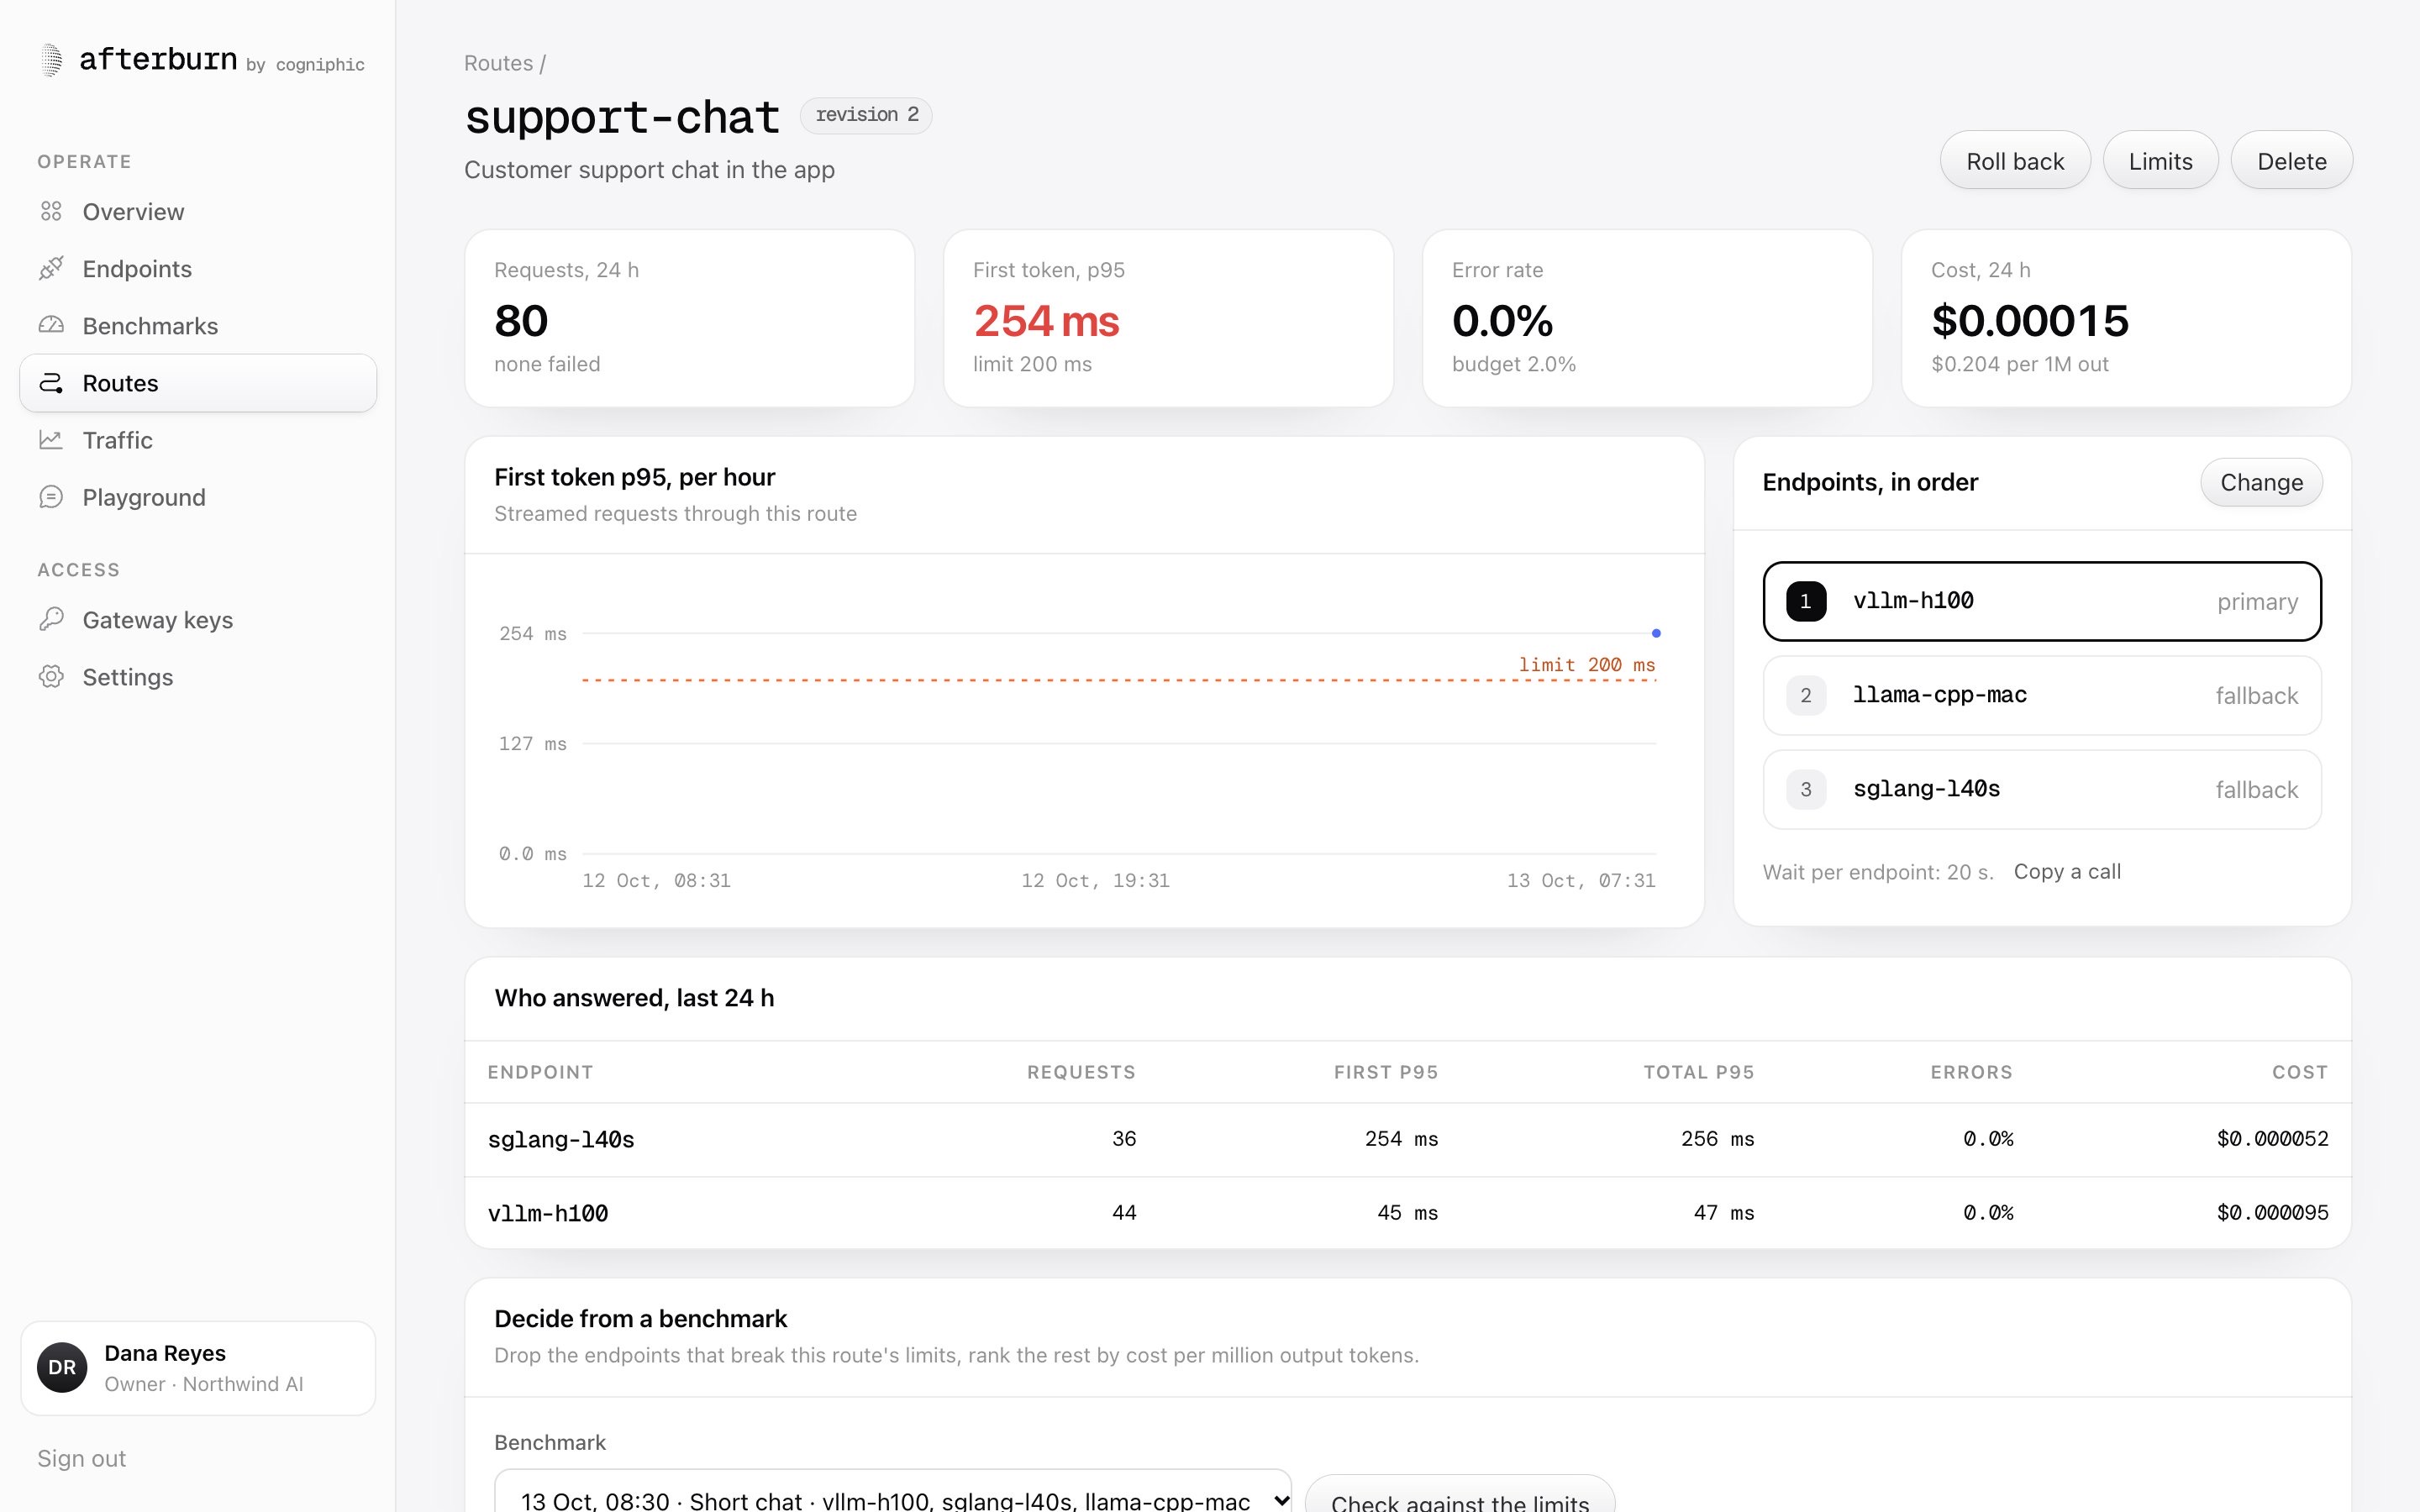Follow the Routes breadcrumb link
The width and height of the screenshot is (2420, 1512).
(x=498, y=63)
